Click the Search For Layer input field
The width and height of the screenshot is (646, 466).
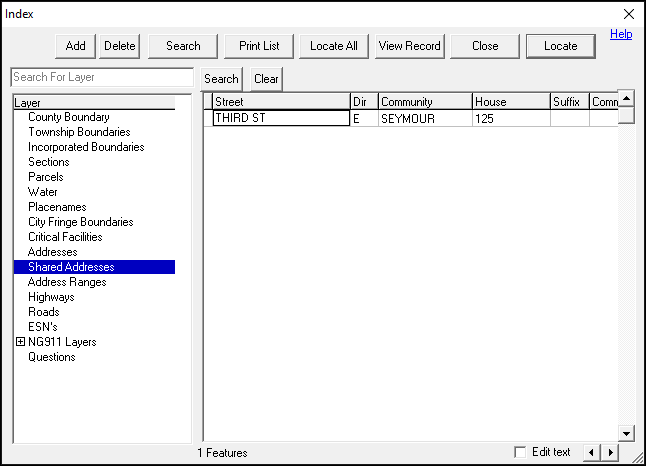(x=101, y=77)
